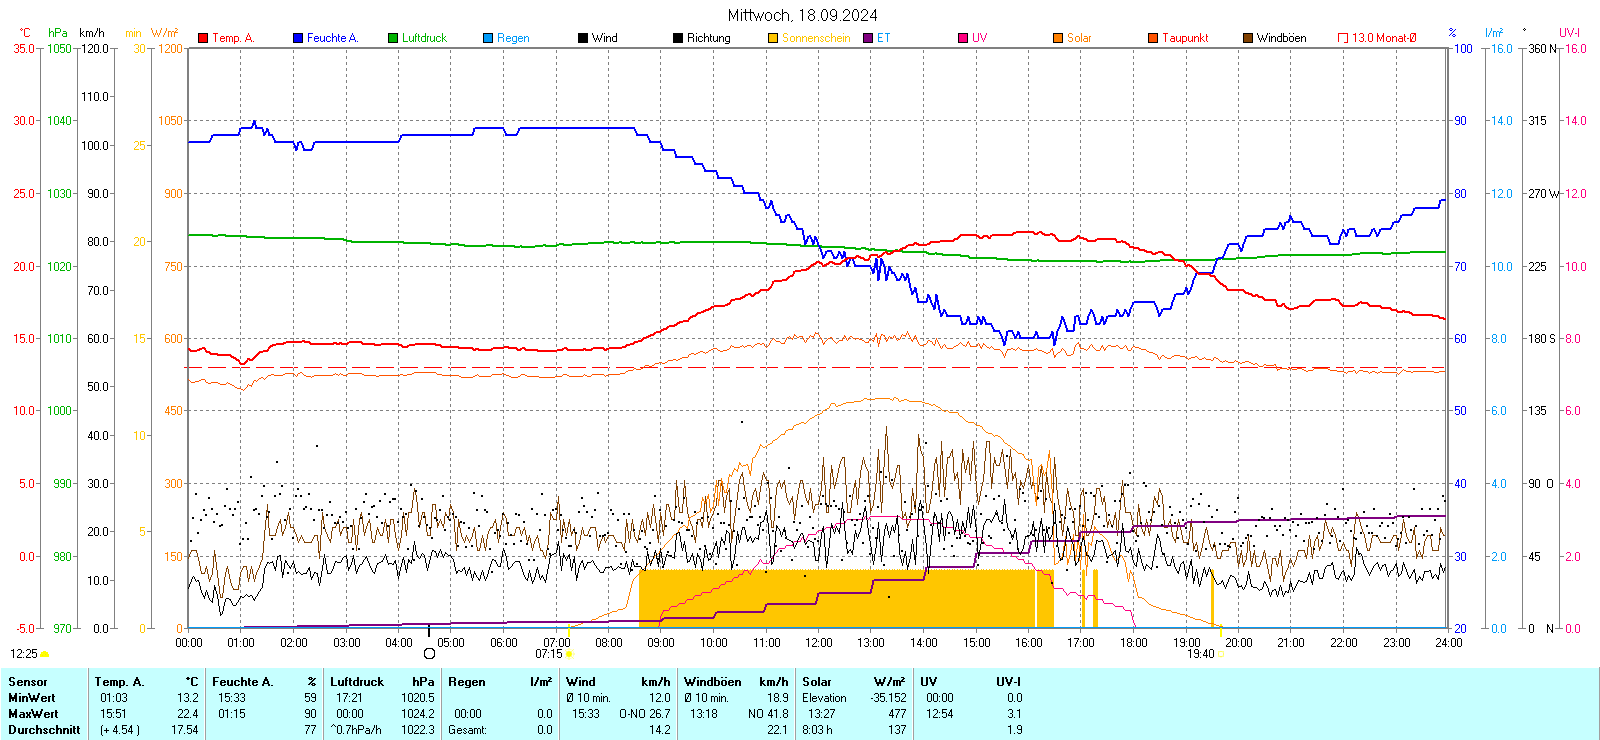Click the brown Windböen legend square
The image size is (1600, 740).
(1248, 38)
